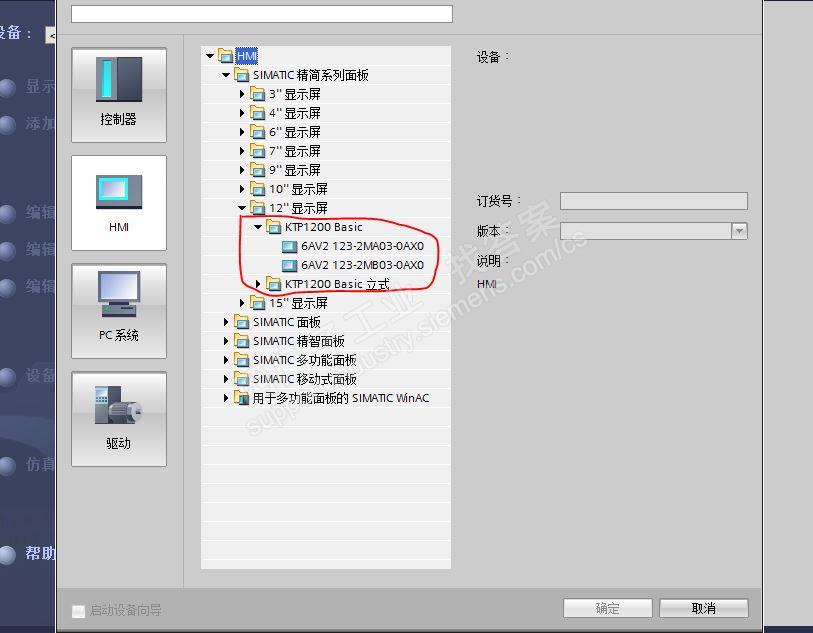Select the 6AV2 123-2MB03-0AX0 text row

pyautogui.click(x=362, y=265)
